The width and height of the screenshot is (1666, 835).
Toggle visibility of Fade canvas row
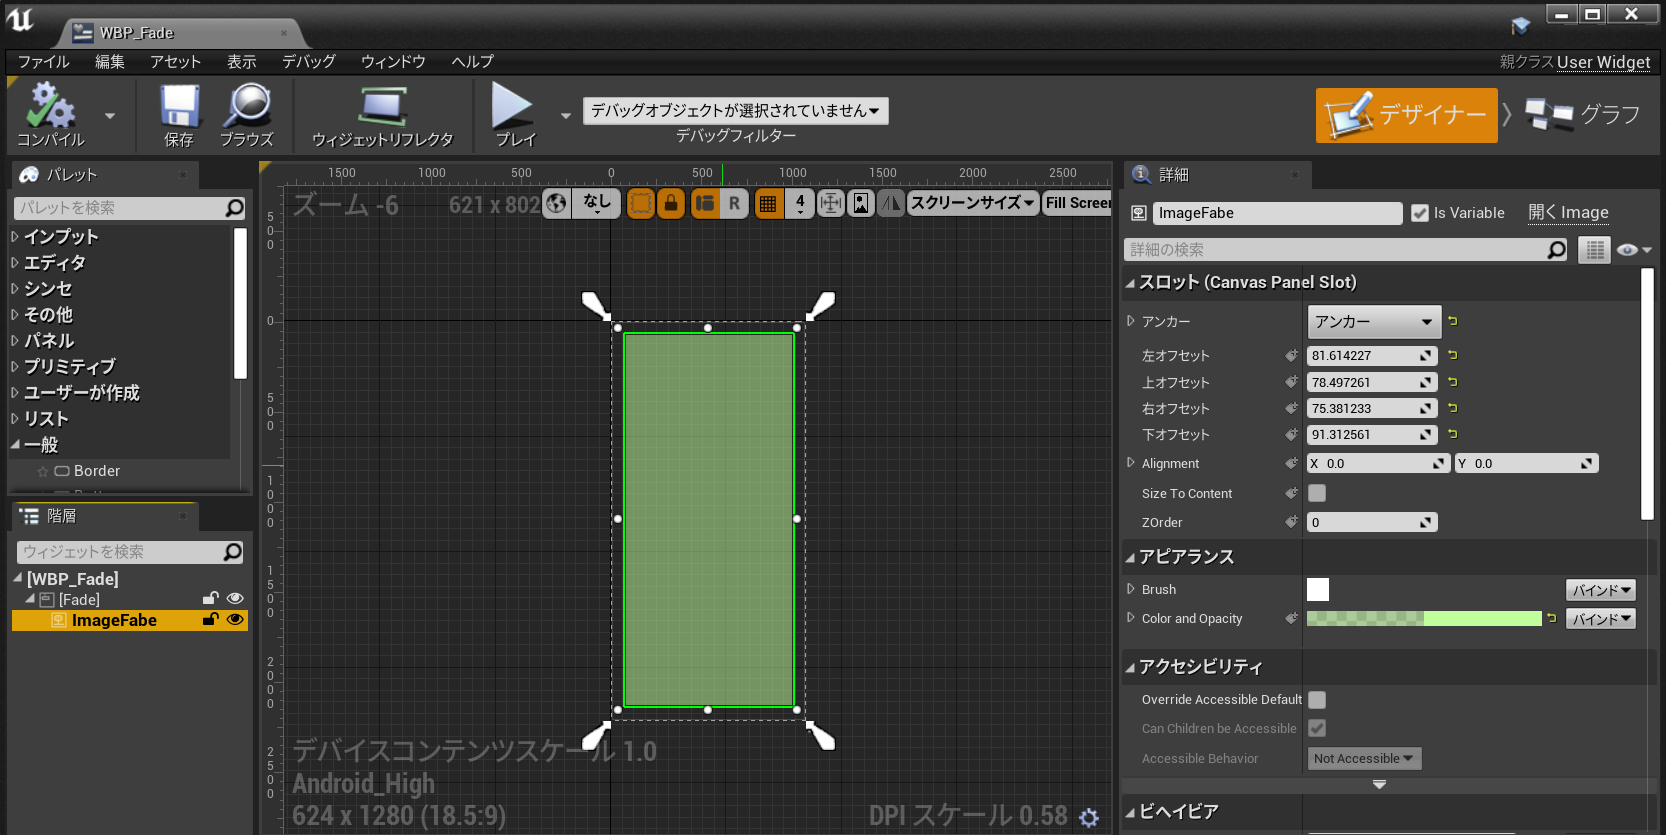pos(235,599)
